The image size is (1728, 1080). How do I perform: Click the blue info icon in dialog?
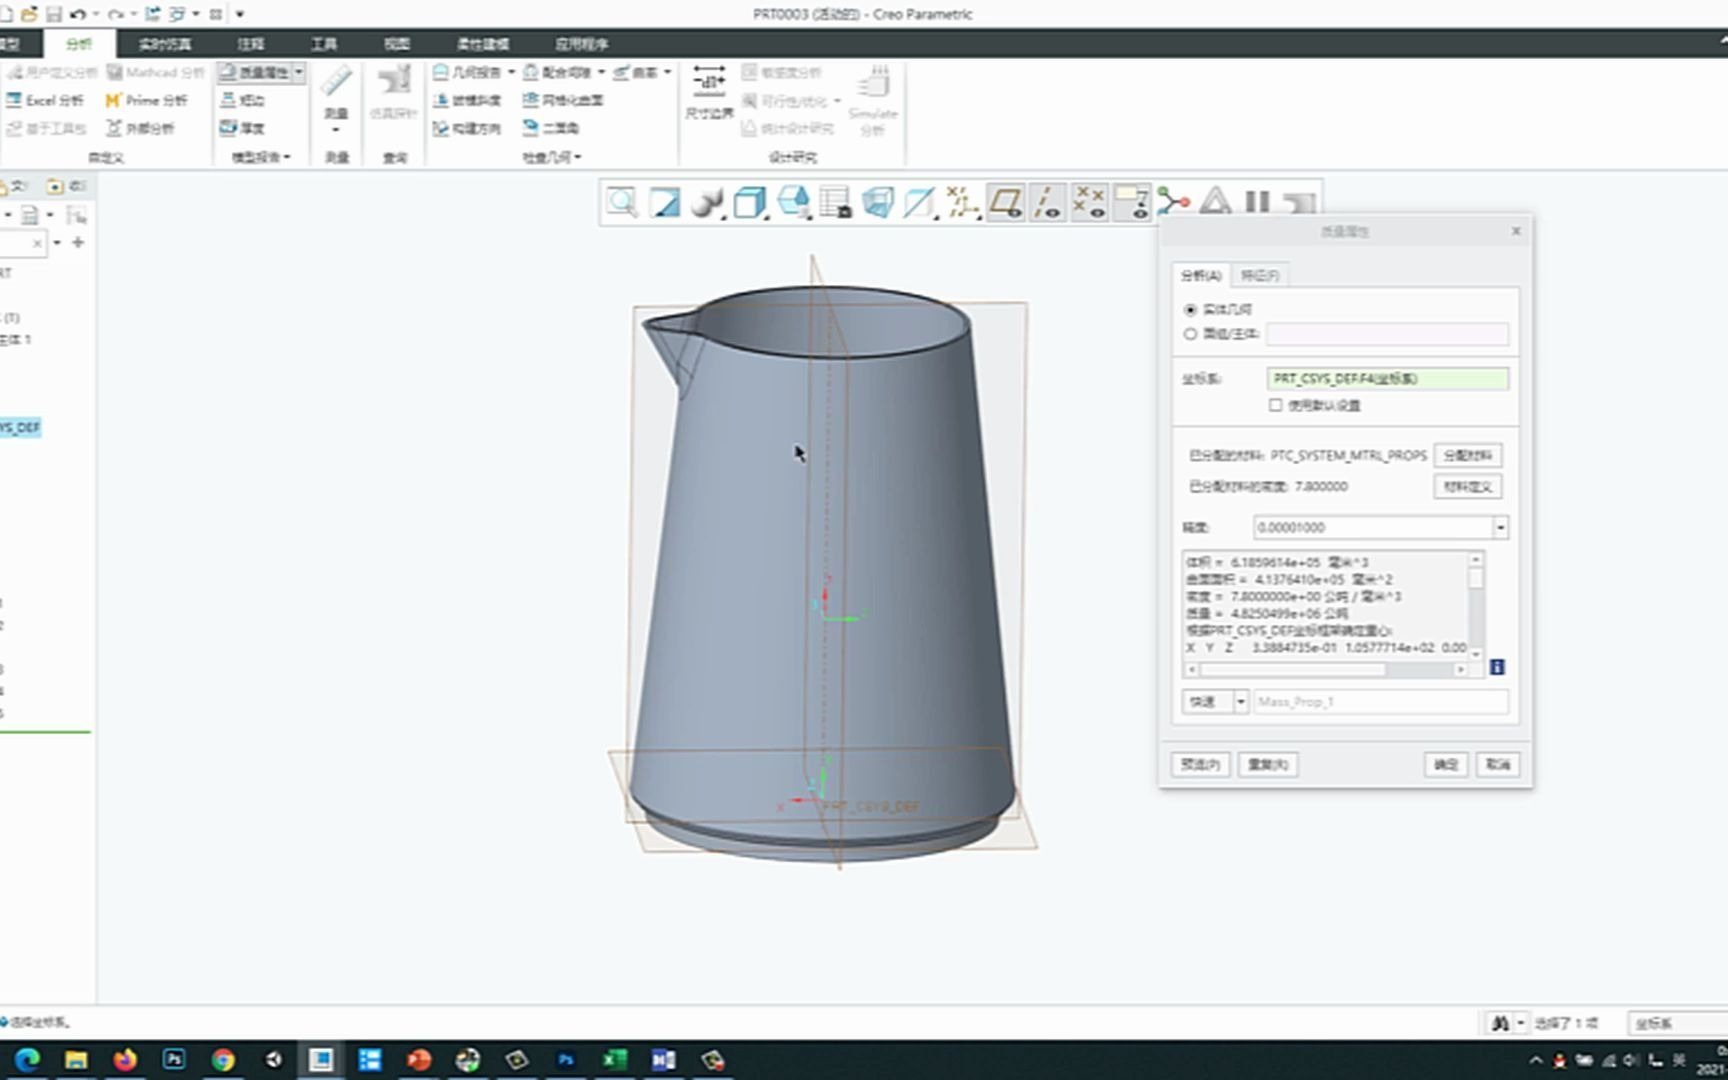pos(1497,667)
